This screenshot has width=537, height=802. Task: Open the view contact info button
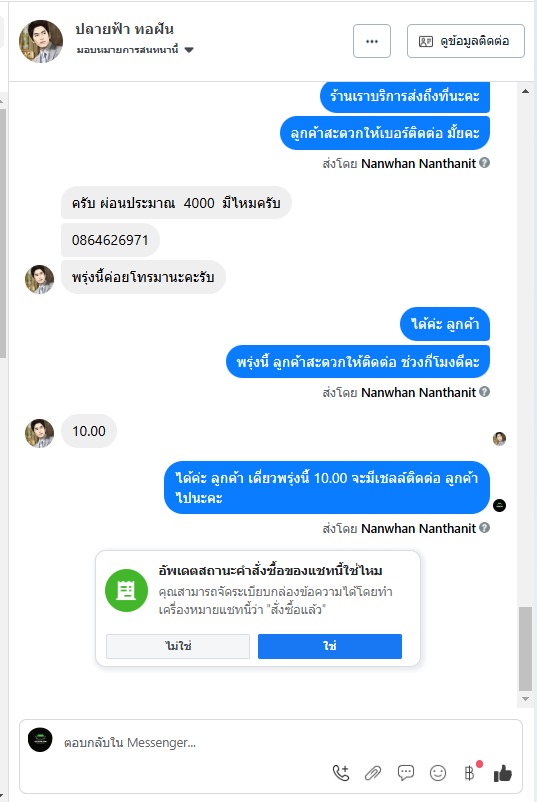pos(465,41)
